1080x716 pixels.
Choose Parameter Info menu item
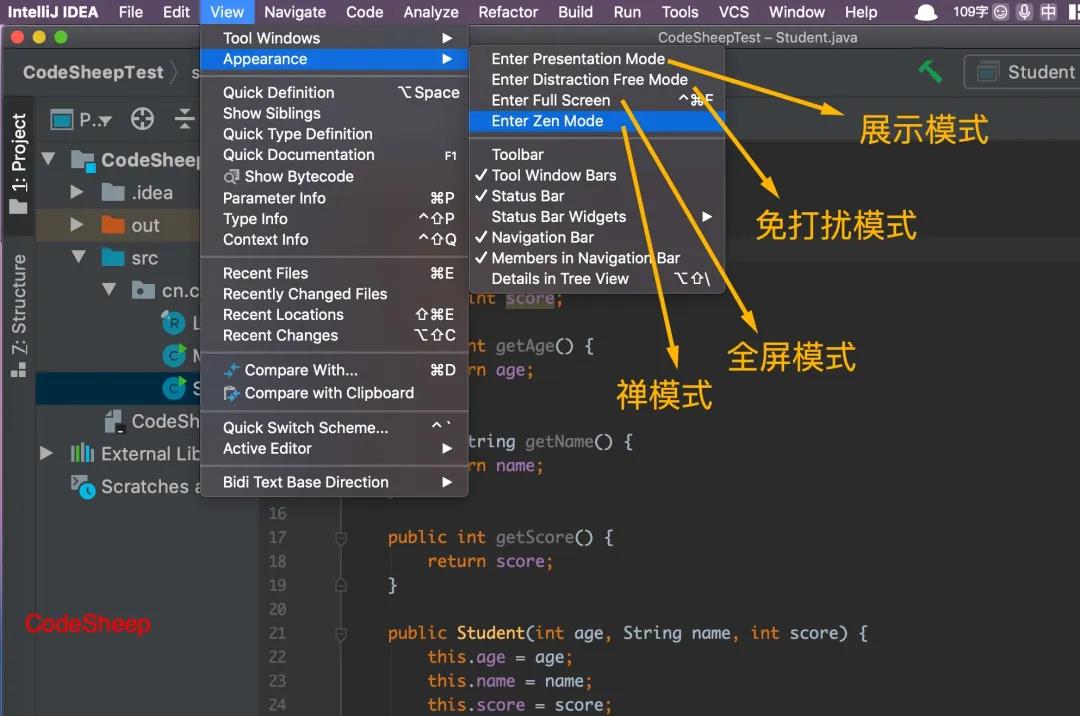point(334,198)
